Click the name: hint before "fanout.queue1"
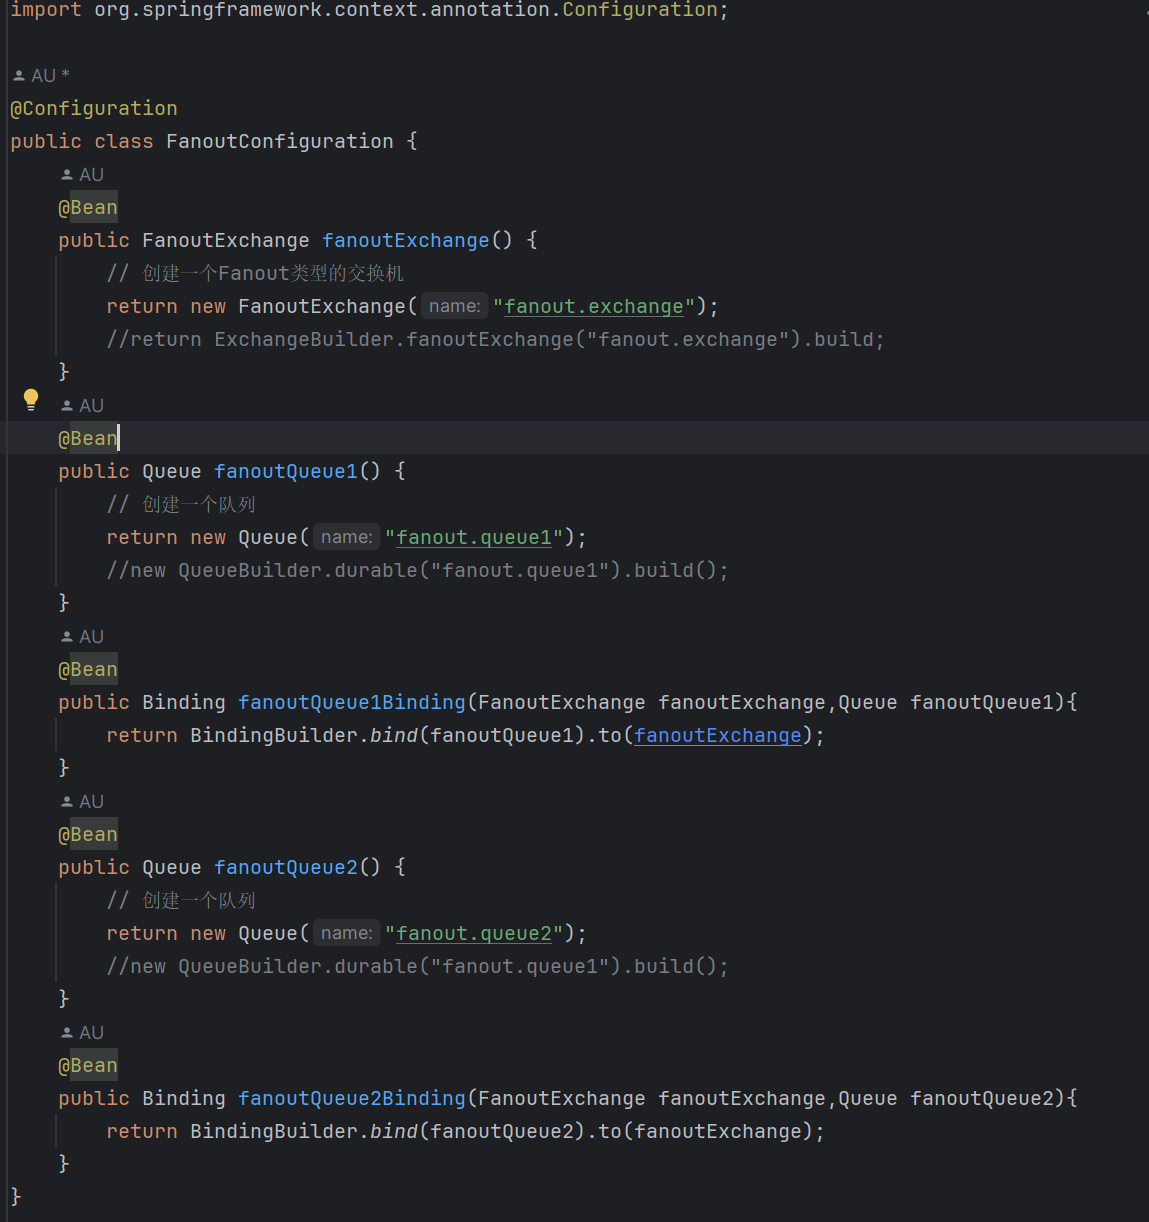Screen dimensions: 1149x1222 point(346,537)
